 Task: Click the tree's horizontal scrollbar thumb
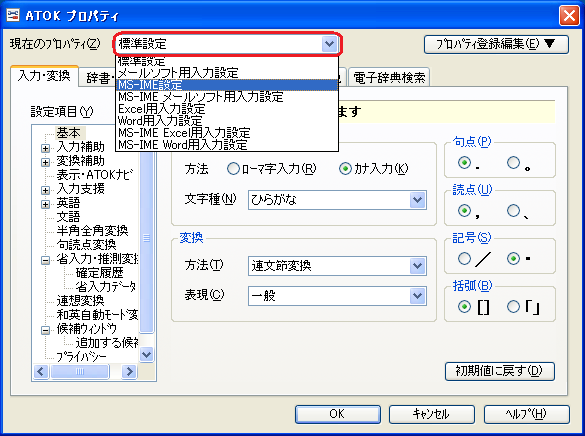80,371
